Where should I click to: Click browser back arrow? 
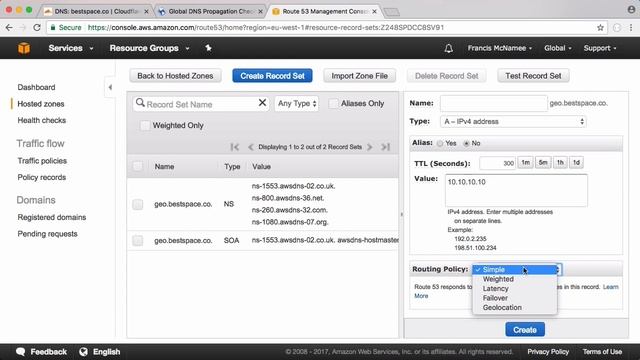9,28
